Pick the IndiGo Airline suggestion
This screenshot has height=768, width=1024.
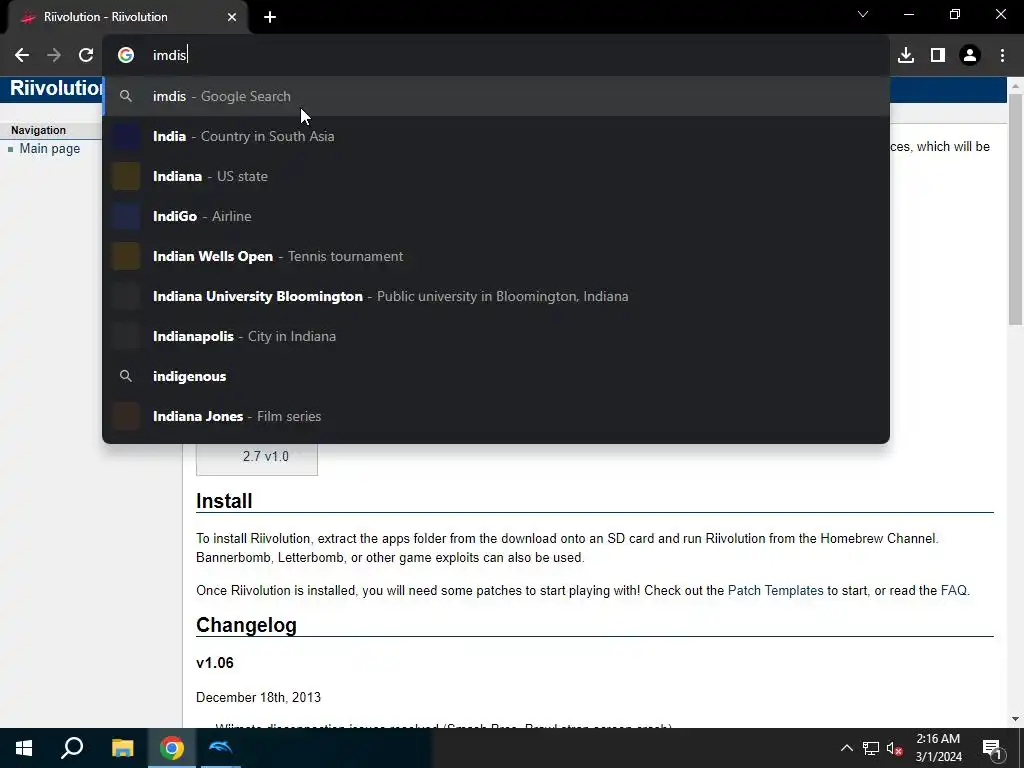(496, 216)
